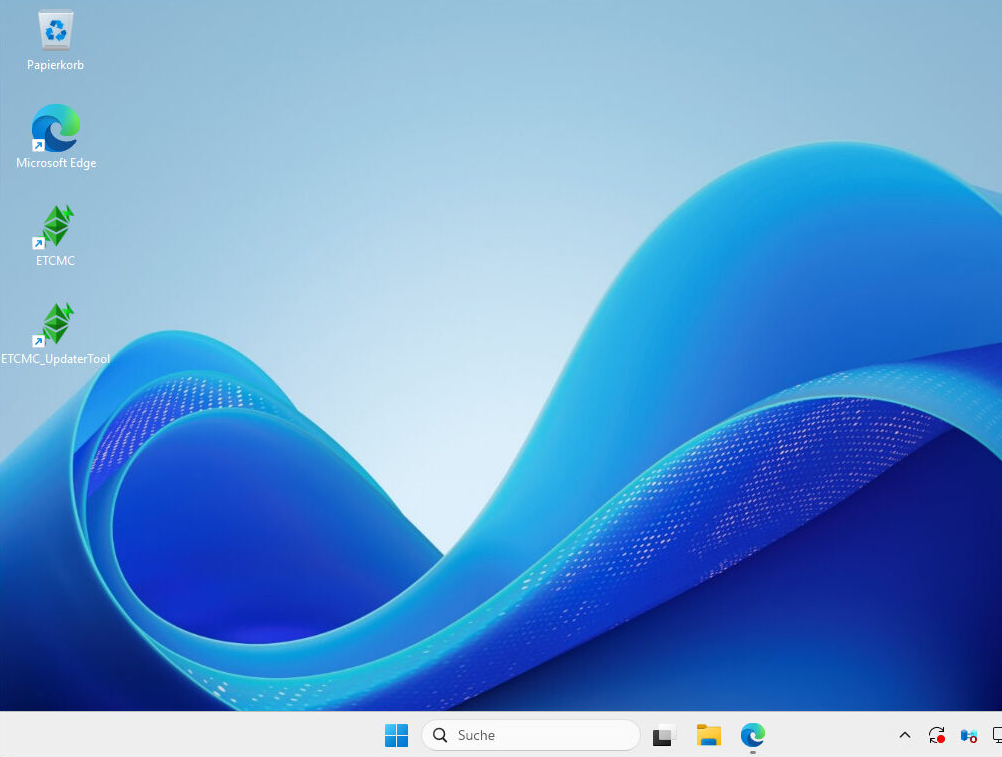Click the ETCMC text label
Screen dimensions: 1002x757
55,261
